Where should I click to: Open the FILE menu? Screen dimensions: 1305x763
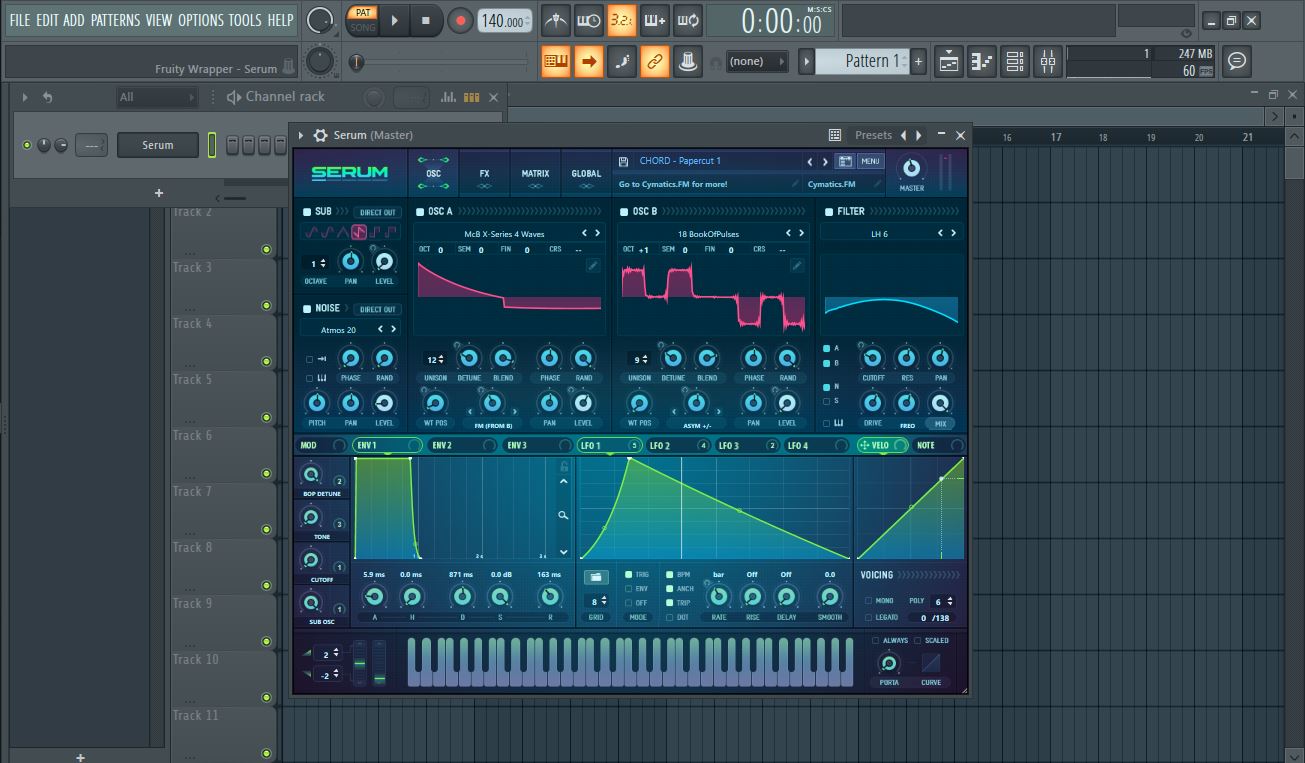point(20,20)
